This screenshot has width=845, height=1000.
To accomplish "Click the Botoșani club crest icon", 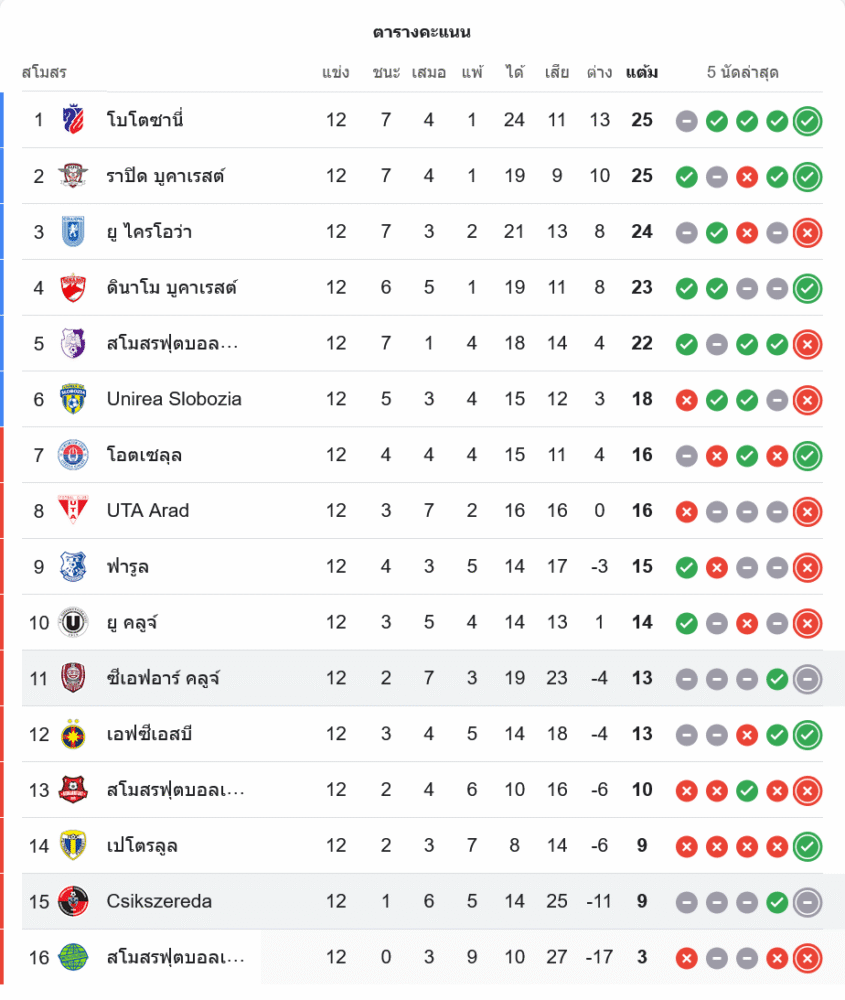I will pos(73,120).
